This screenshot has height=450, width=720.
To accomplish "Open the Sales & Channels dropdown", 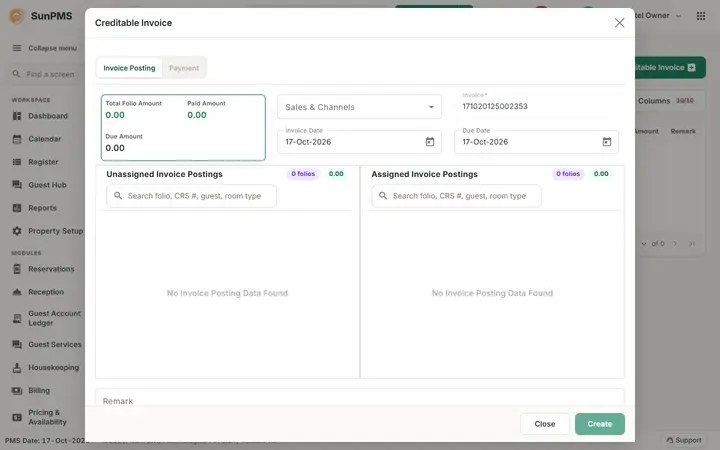I will 359,107.
